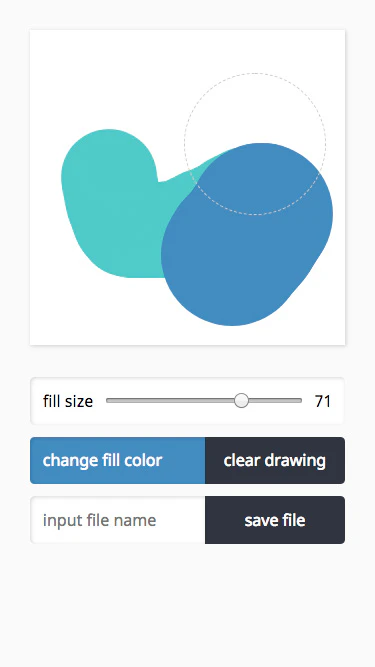Set fill size lower on slider track left of handle
Image resolution: width=375 pixels, height=667 pixels.
pyautogui.click(x=170, y=400)
